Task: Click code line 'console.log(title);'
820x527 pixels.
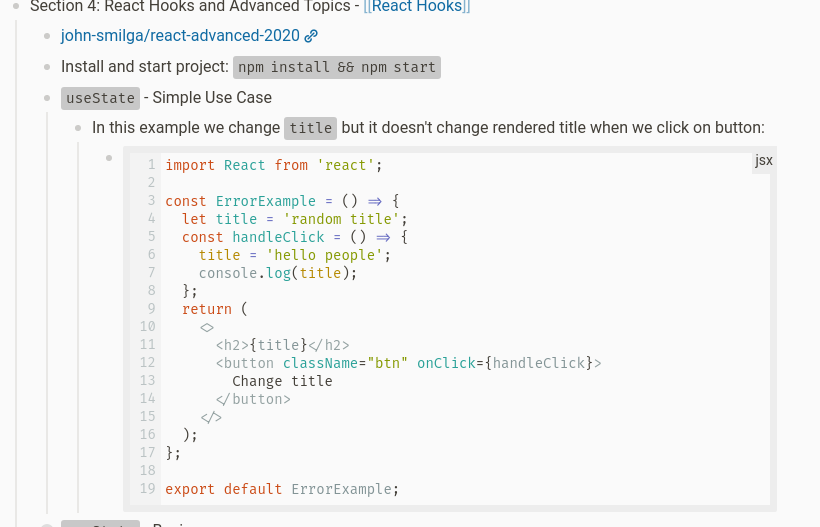Action: [x=278, y=273]
